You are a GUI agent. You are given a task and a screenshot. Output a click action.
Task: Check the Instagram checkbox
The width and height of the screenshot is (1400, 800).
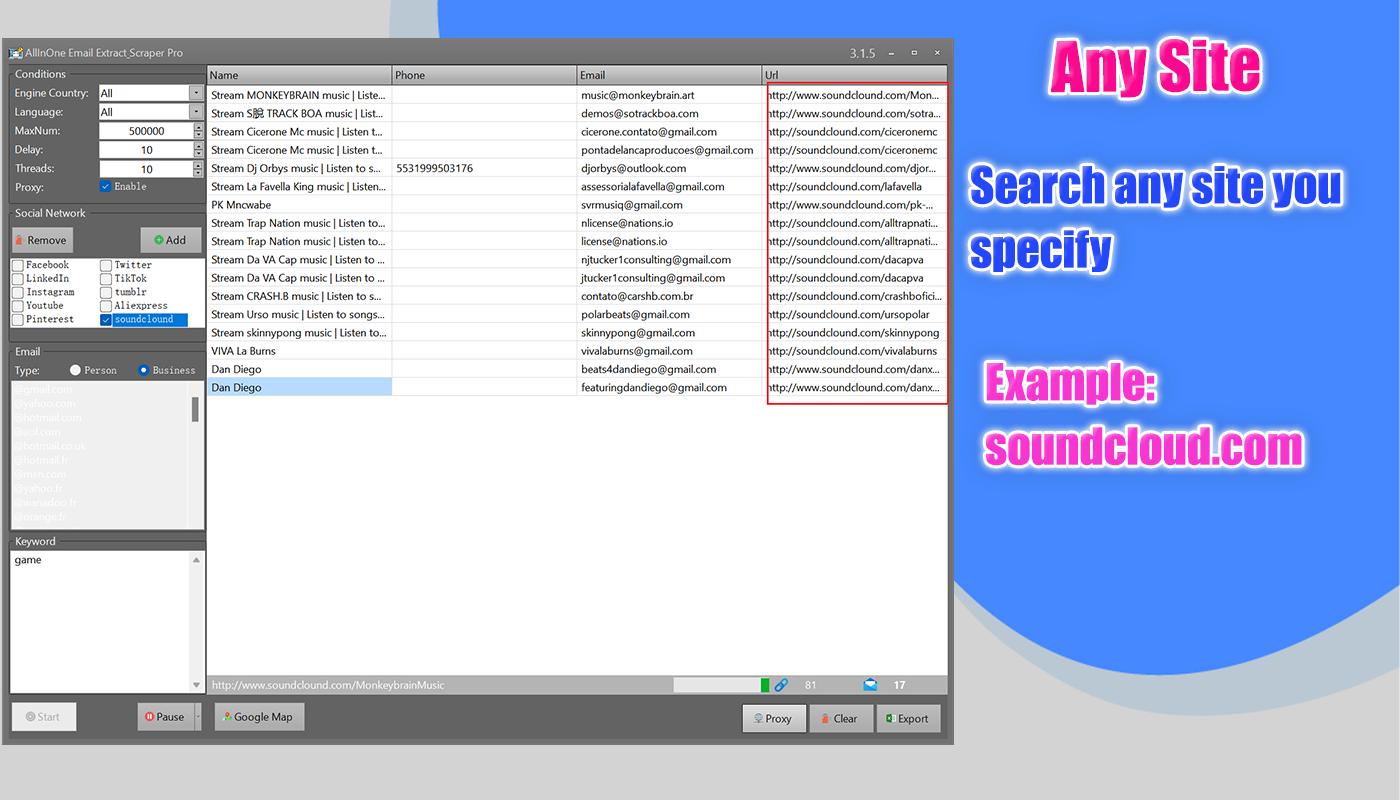tap(18, 292)
